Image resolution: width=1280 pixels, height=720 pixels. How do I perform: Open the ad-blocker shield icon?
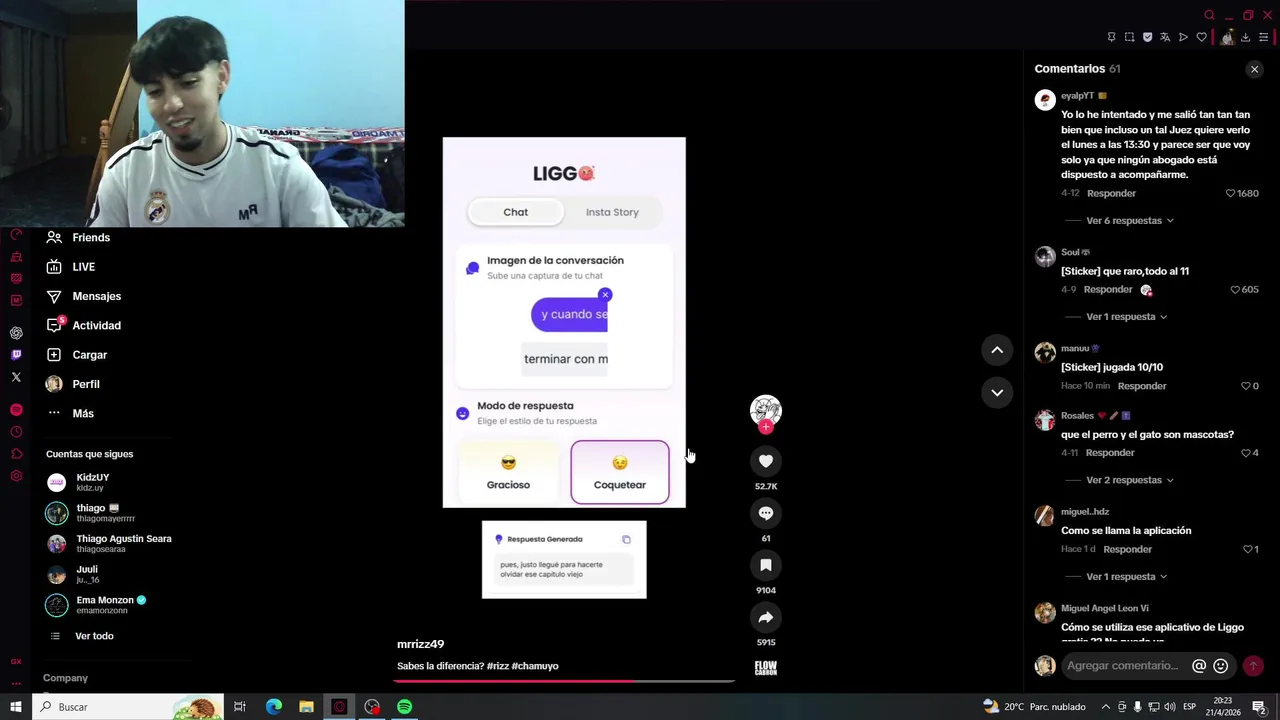coord(1147,37)
